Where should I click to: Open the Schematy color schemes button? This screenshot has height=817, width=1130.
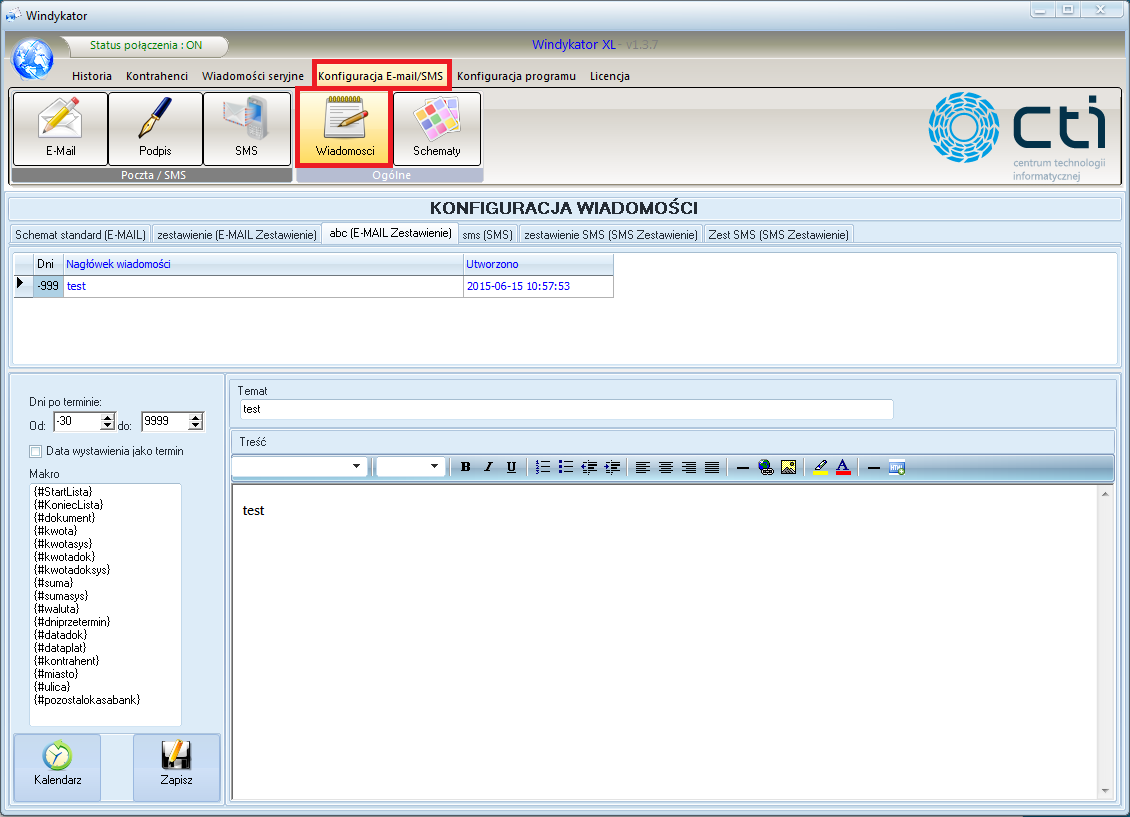[437, 129]
